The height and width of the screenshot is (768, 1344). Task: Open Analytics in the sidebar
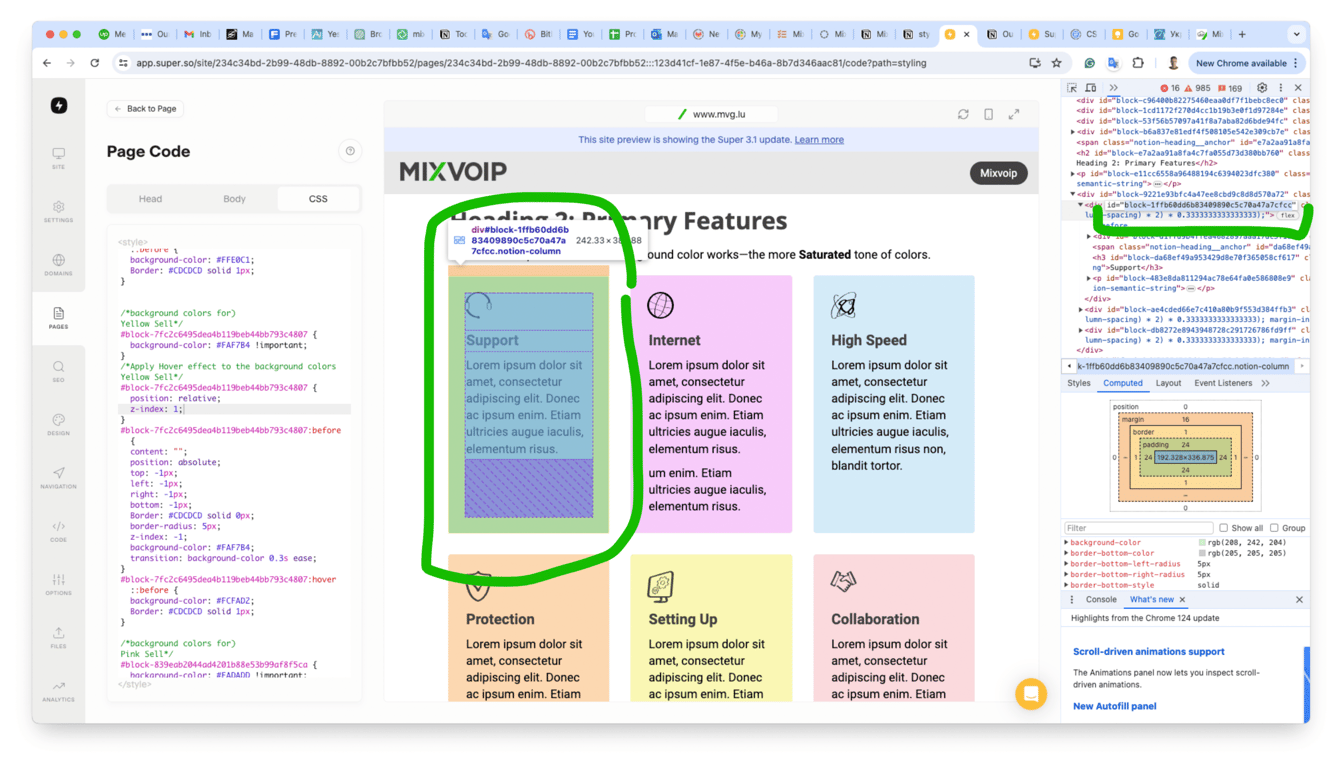(x=59, y=691)
